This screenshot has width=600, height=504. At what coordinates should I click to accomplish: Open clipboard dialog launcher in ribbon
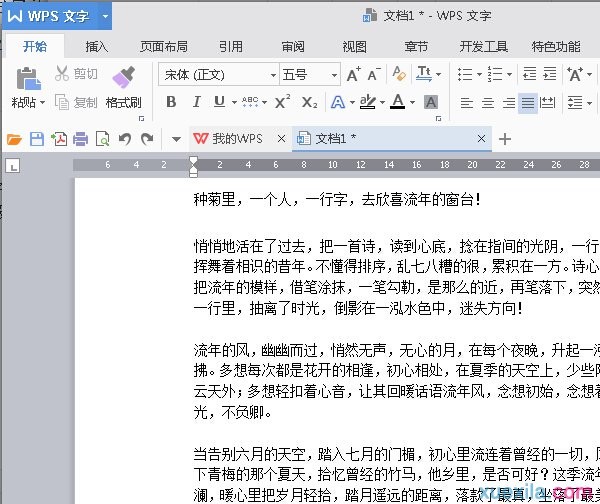[141, 119]
